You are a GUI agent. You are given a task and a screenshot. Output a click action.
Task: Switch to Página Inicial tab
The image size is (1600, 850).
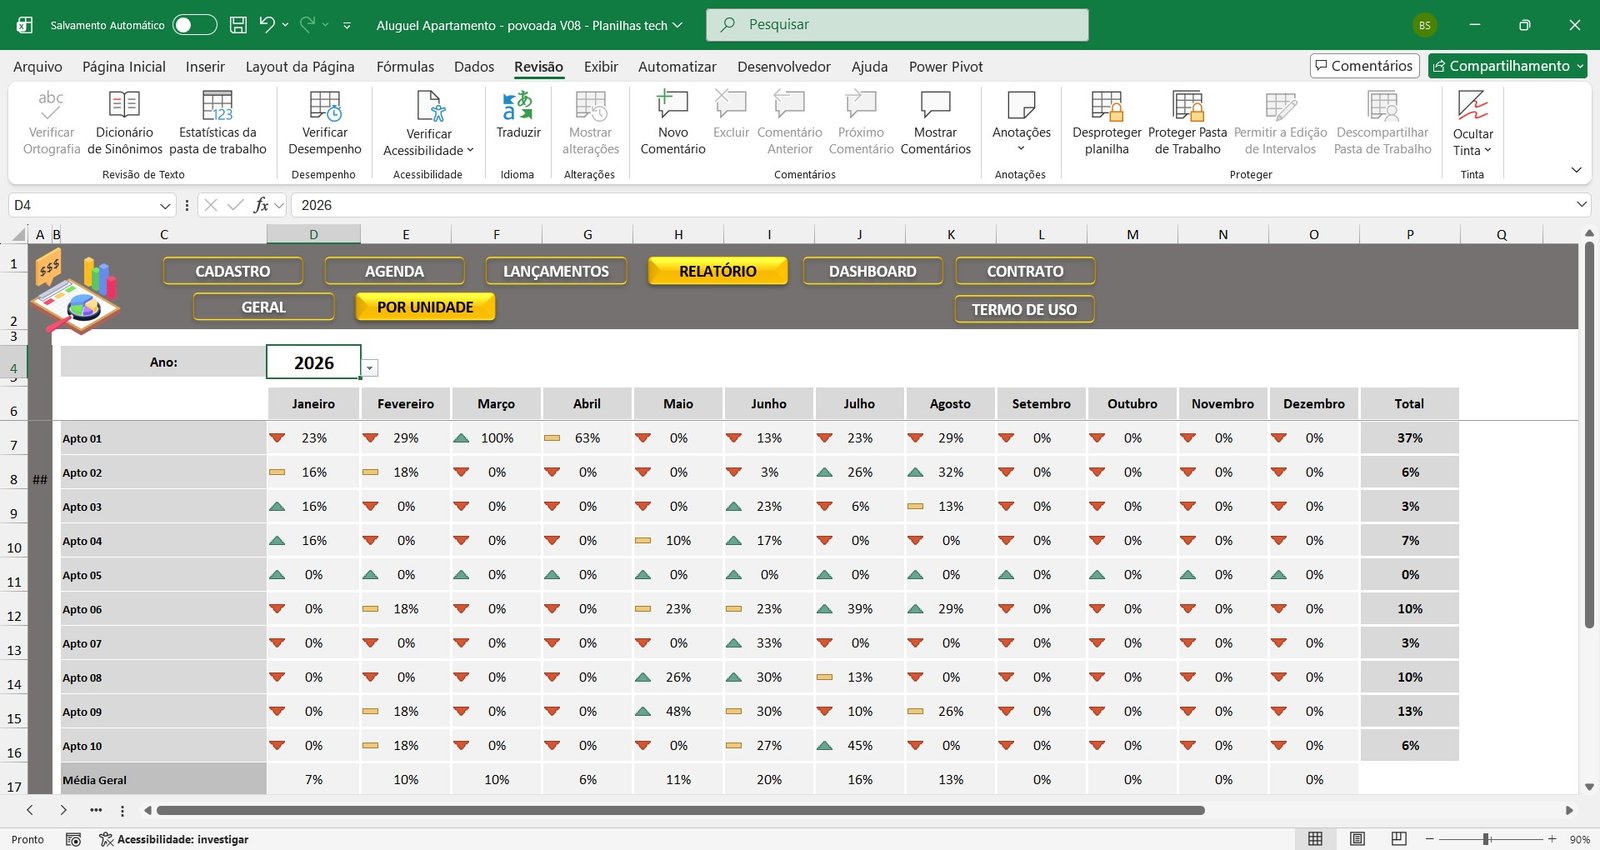click(124, 66)
